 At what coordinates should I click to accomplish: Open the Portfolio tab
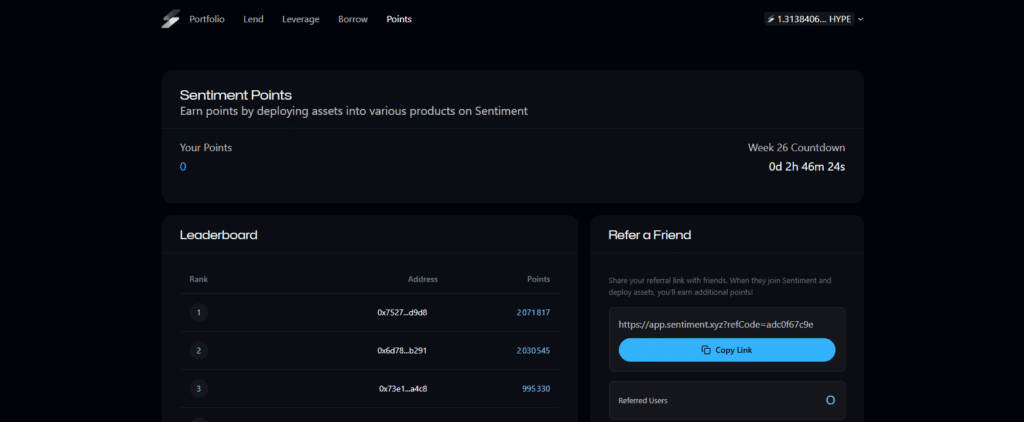(x=207, y=19)
